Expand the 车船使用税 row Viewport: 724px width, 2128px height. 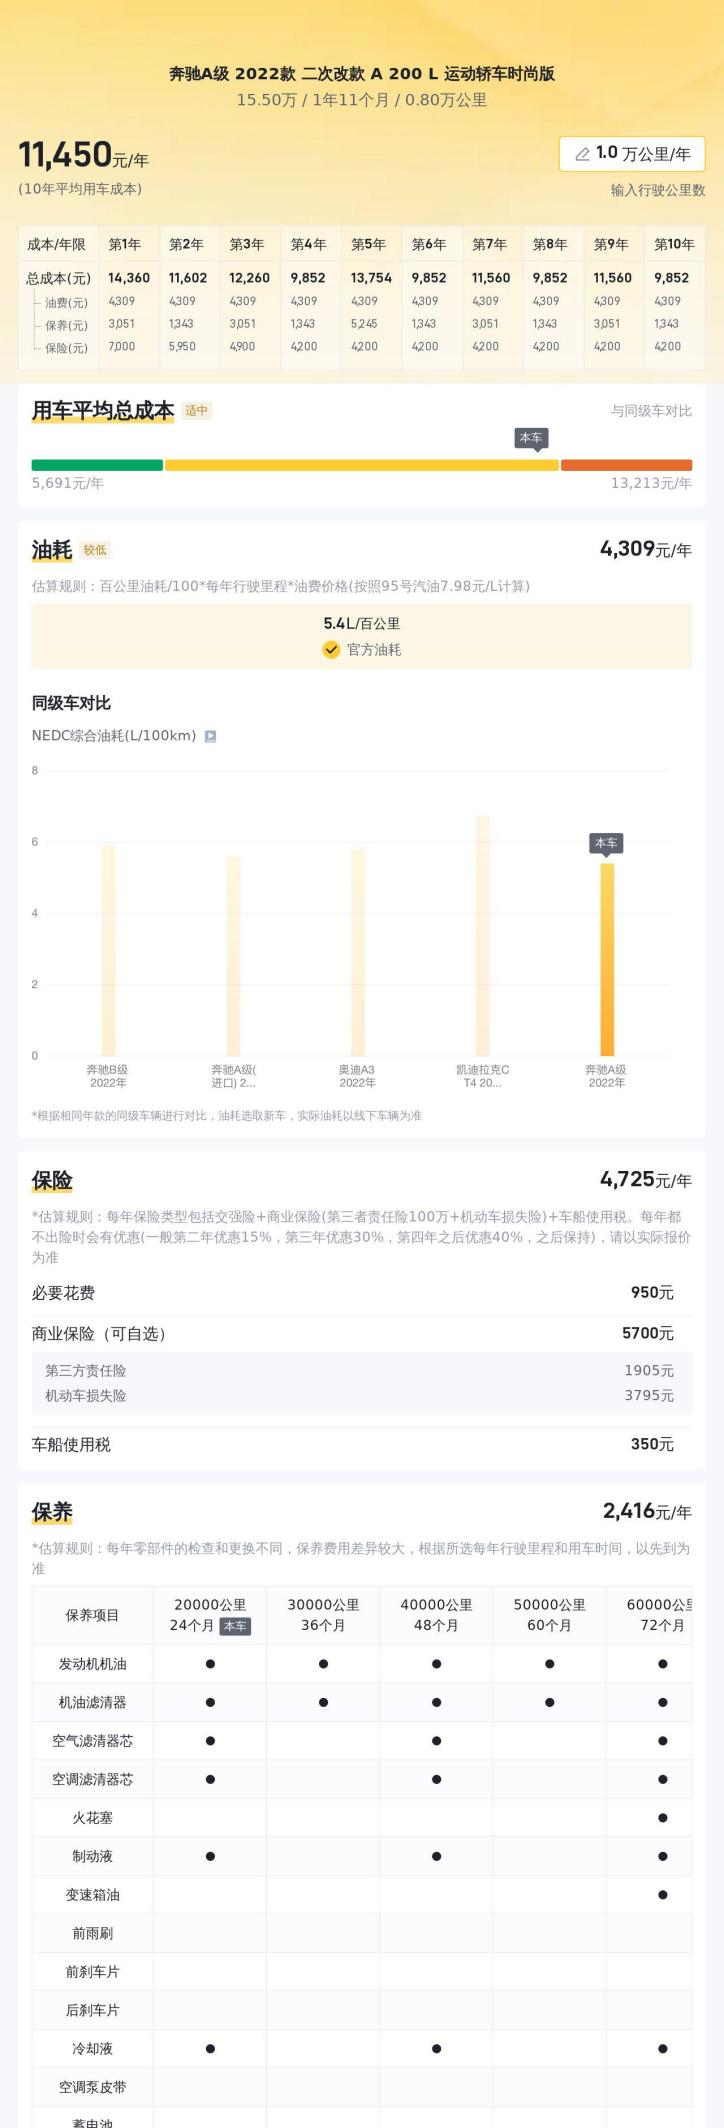click(x=360, y=1444)
